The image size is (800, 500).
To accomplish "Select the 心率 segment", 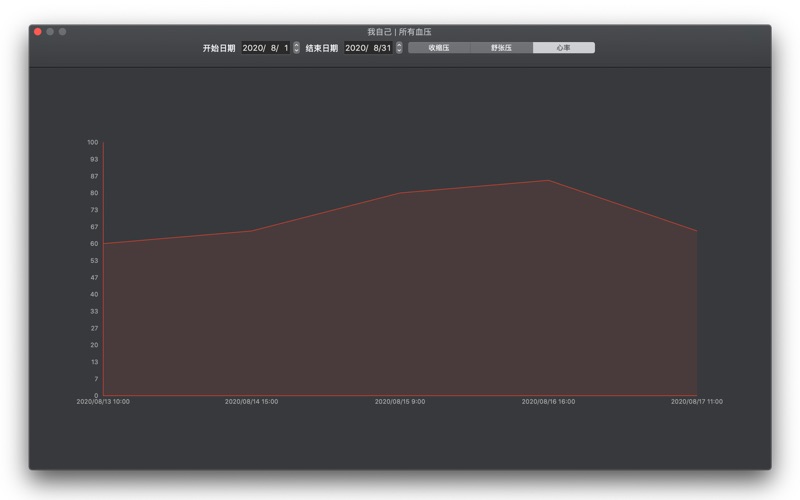I will 563,48.
